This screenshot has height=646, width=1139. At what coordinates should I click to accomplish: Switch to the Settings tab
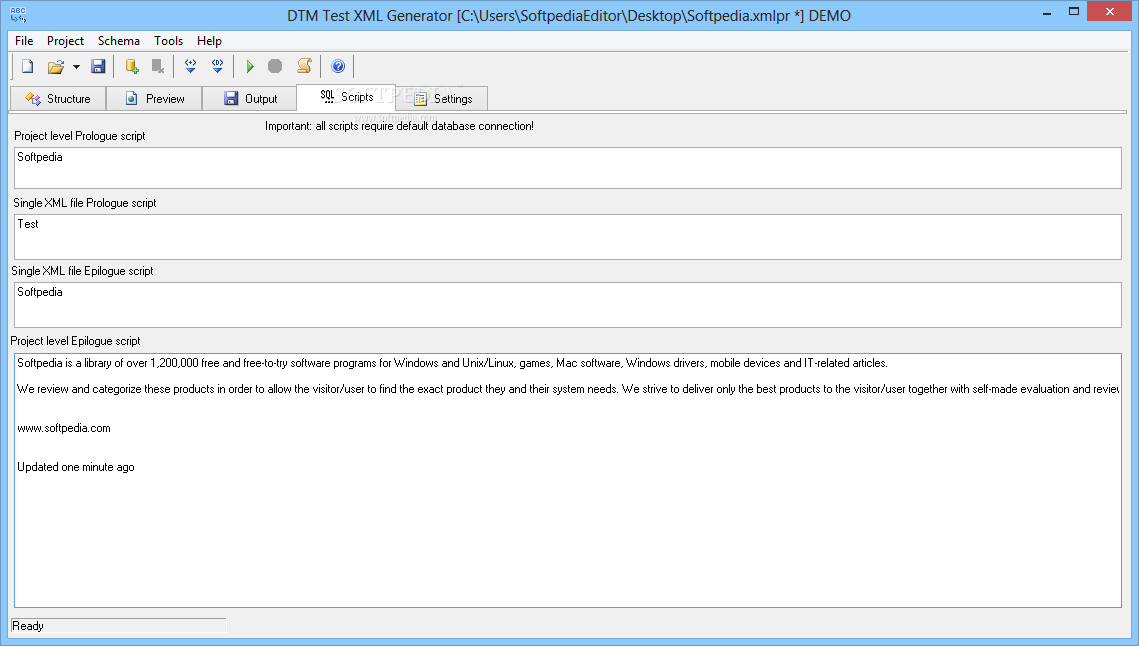[442, 99]
